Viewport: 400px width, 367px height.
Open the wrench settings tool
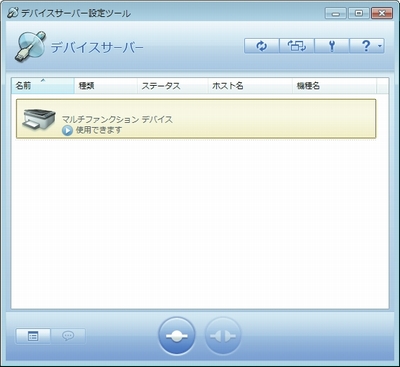pos(332,46)
